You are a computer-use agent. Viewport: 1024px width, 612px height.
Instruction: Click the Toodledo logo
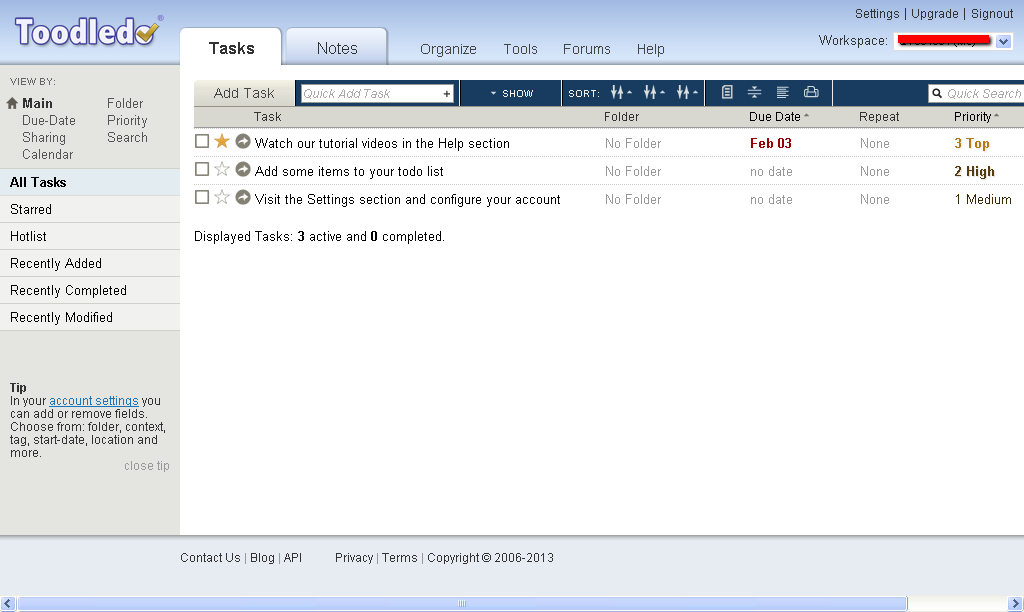[x=88, y=31]
